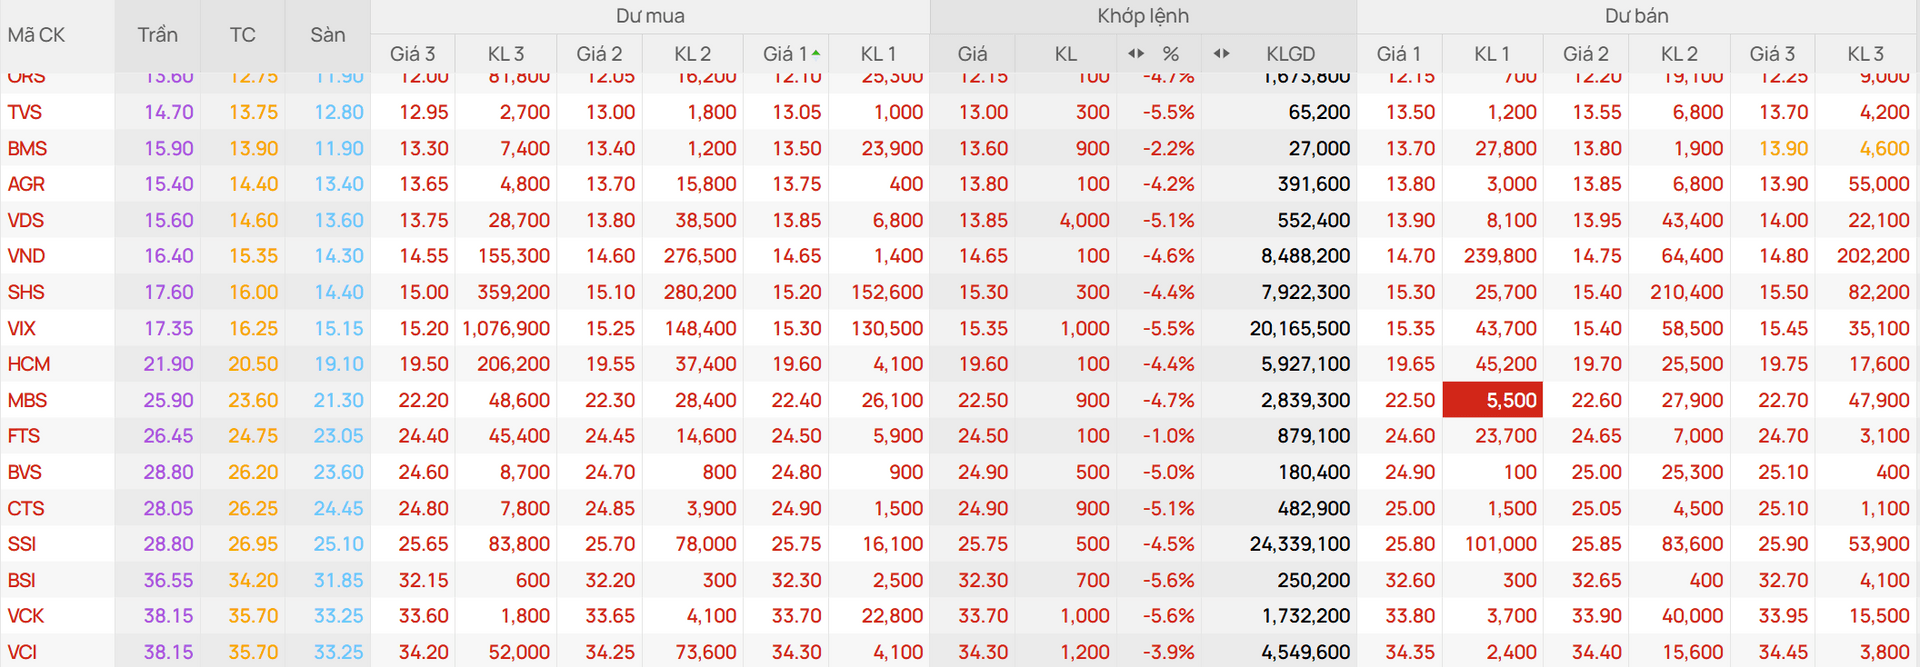The image size is (1920, 667).
Task: Open the VIX stock symbol
Action: pyautogui.click(x=21, y=328)
